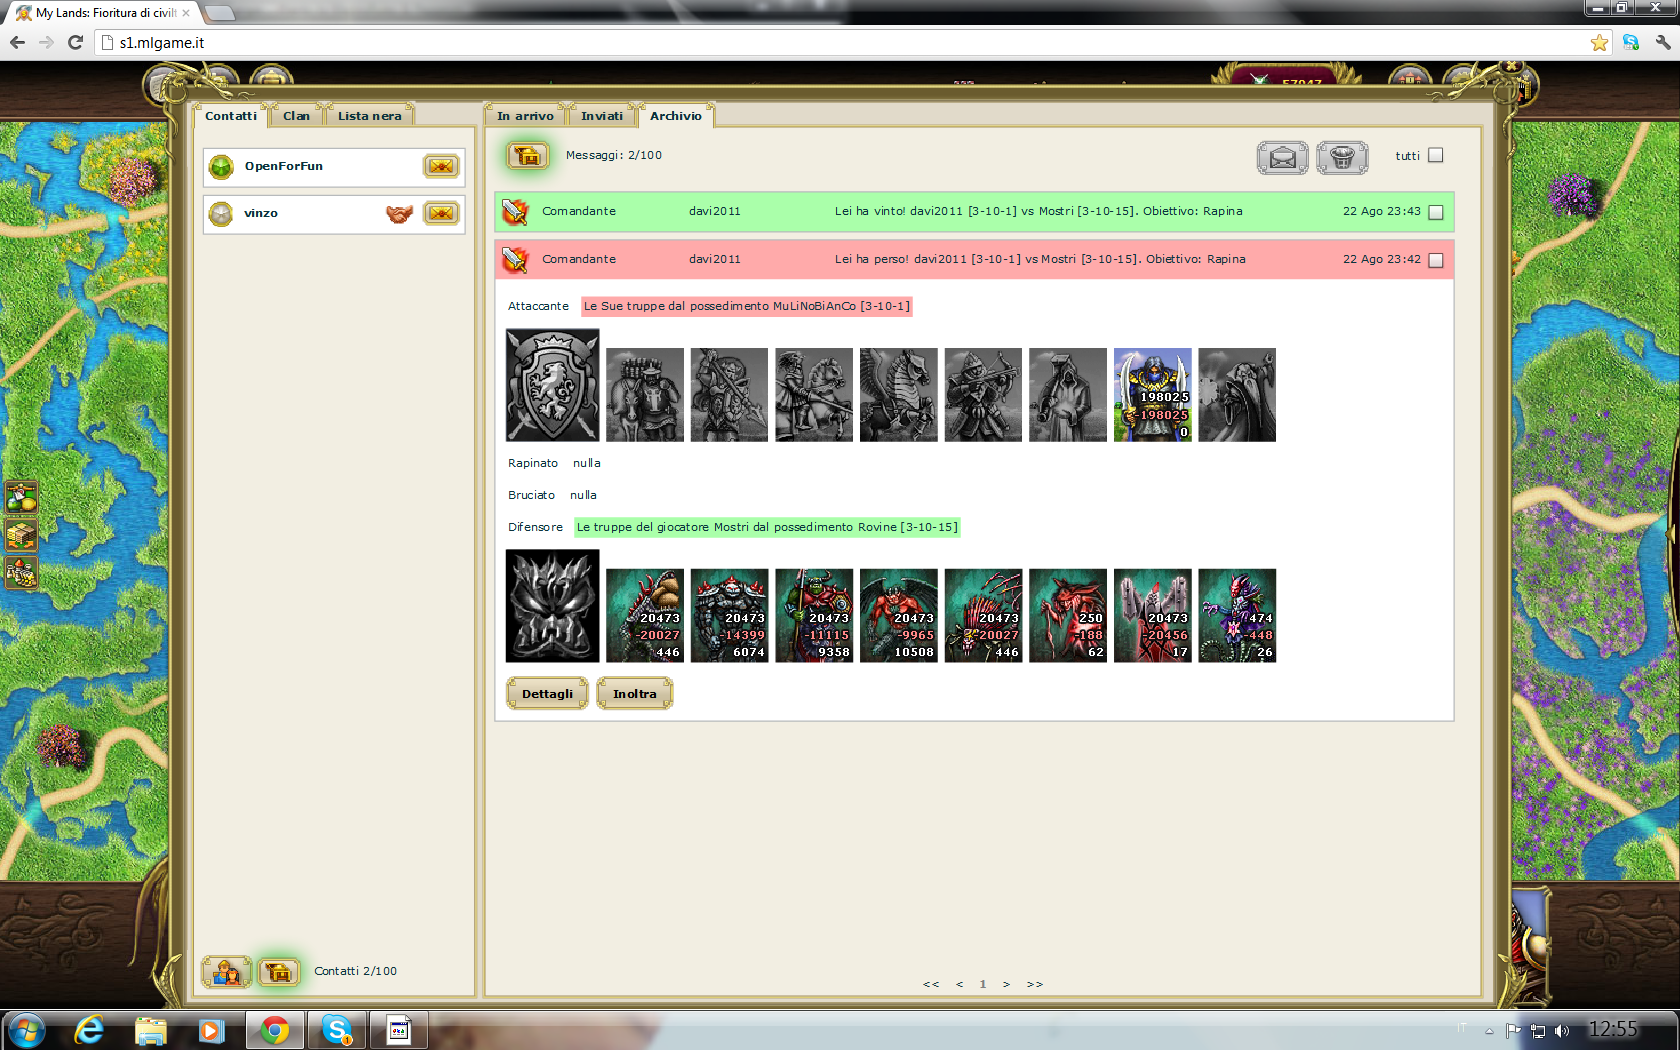The height and width of the screenshot is (1050, 1680).
Task: Switch to the 'In arrivo' tab
Action: [525, 116]
